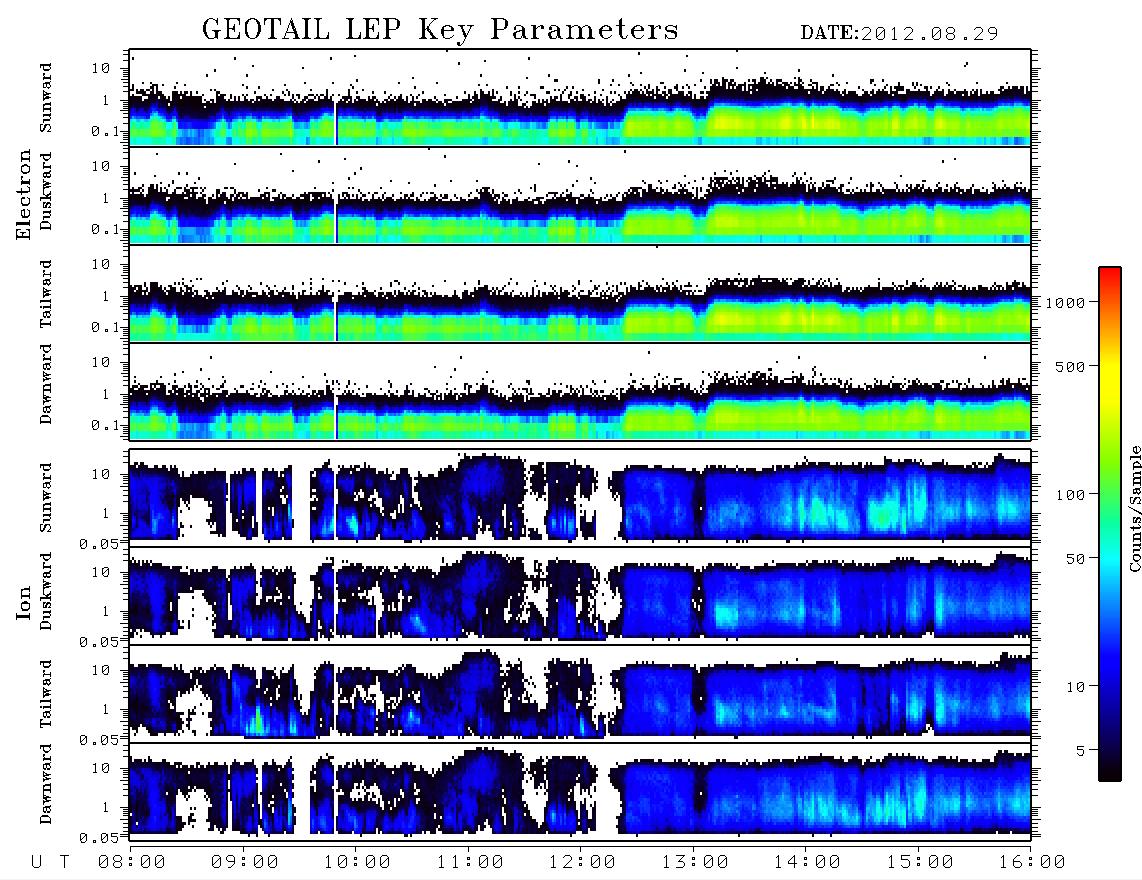Click the 50 tick label on color bar

point(1075,559)
